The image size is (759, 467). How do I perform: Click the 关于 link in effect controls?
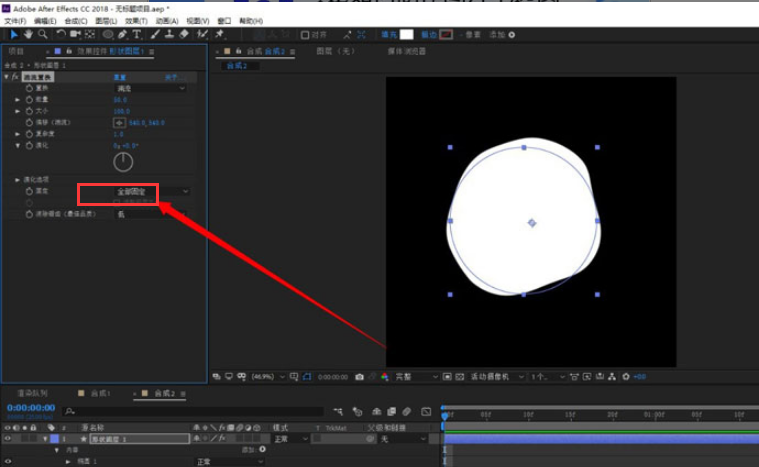click(x=170, y=77)
